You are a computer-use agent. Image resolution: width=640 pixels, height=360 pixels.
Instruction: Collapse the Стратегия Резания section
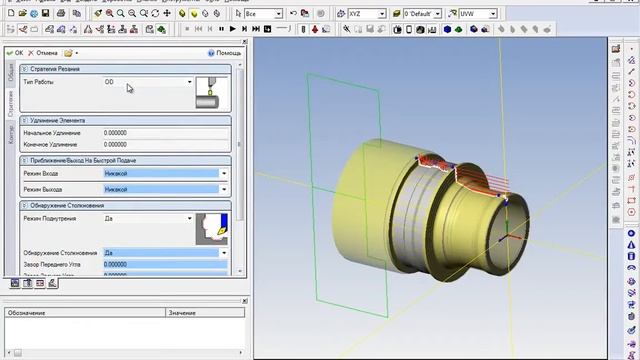(24, 69)
